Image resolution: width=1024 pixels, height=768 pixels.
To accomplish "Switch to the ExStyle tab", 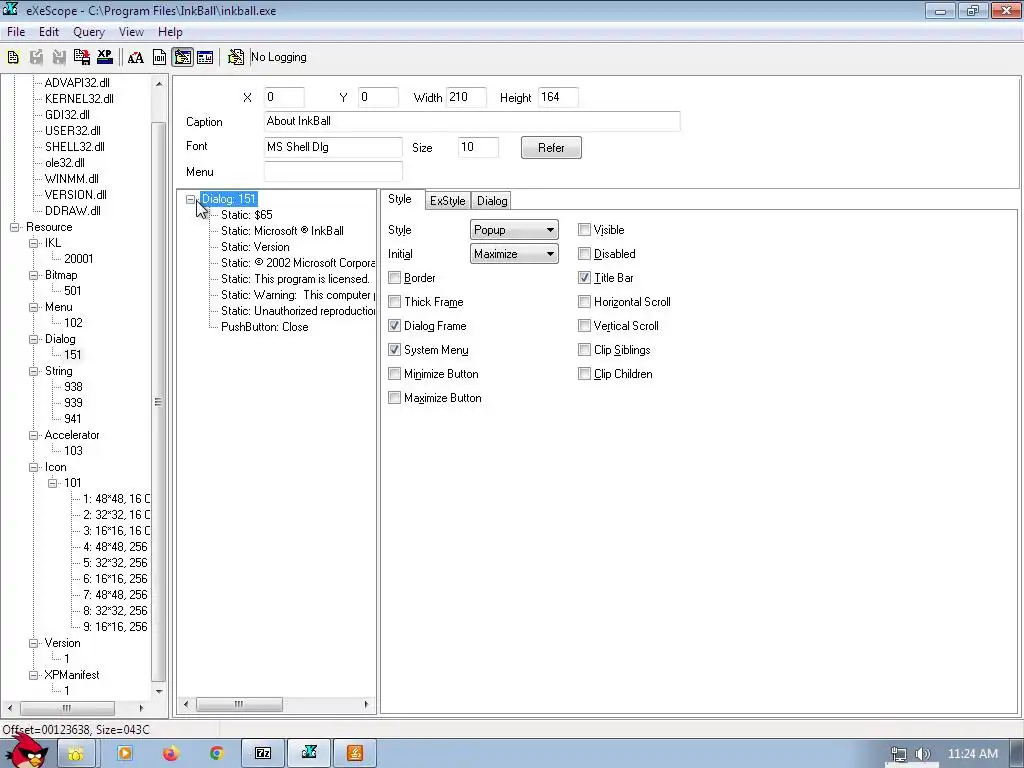I will tap(447, 201).
